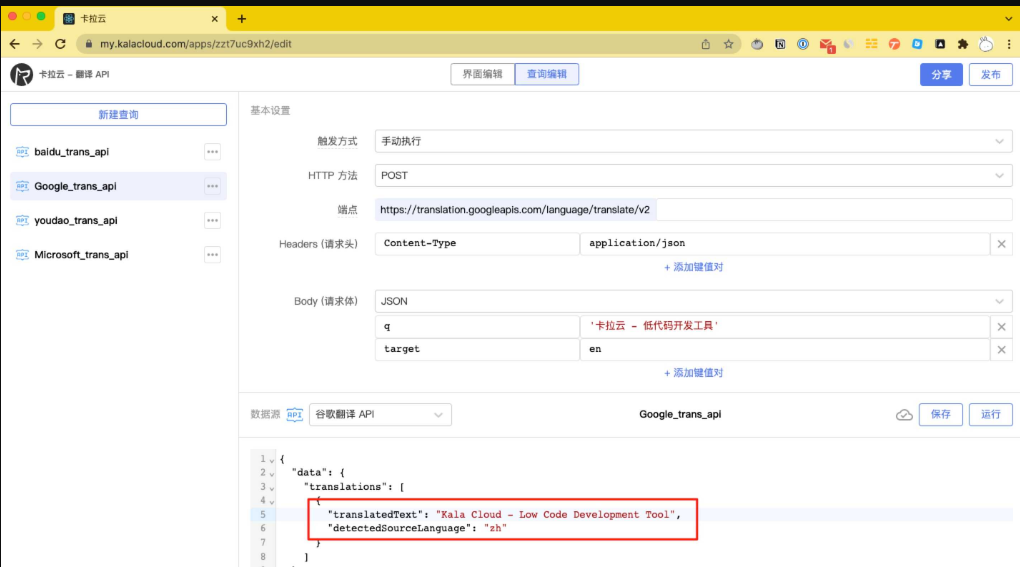Select the Google_trans_api query
This screenshot has height=567, width=1020.
click(x=118, y=186)
